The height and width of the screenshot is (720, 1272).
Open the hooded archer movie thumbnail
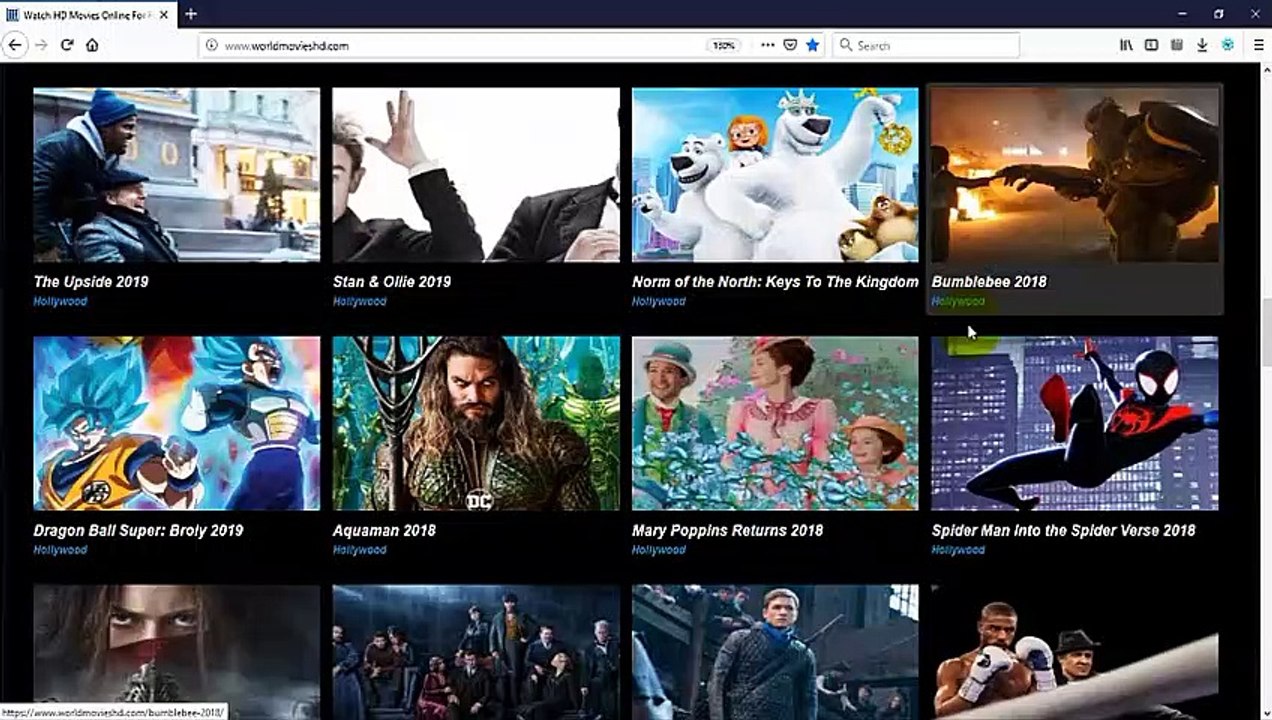tap(775, 652)
